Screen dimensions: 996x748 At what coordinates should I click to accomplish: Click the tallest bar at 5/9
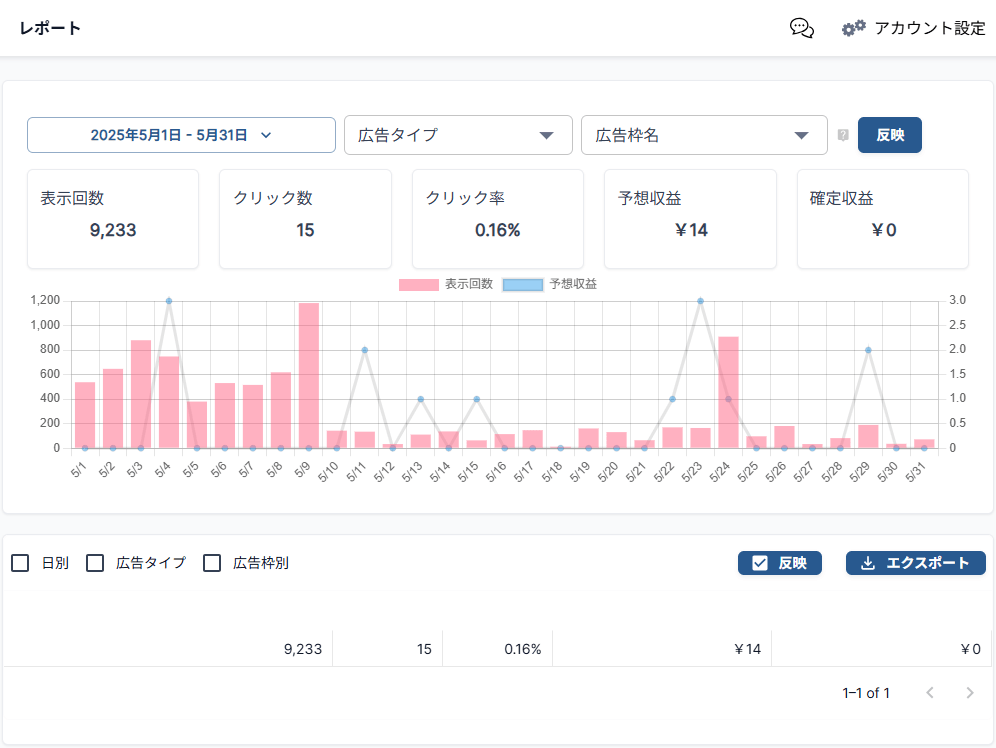(308, 375)
